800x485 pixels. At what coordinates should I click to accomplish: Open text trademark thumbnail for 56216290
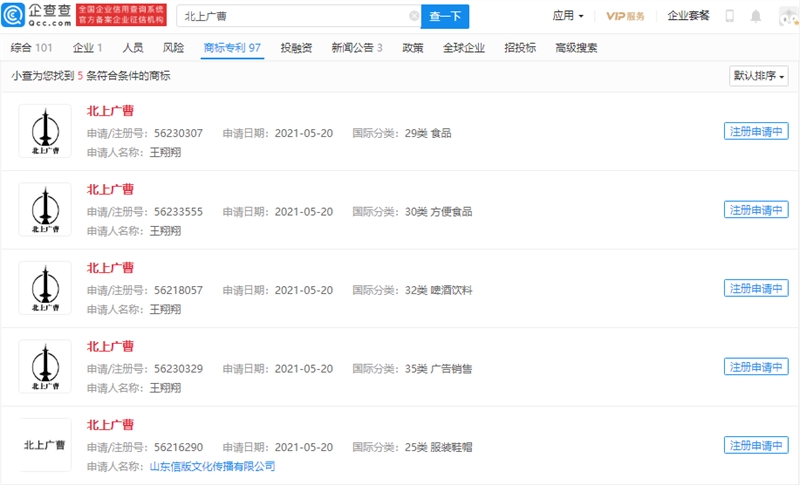(45, 445)
